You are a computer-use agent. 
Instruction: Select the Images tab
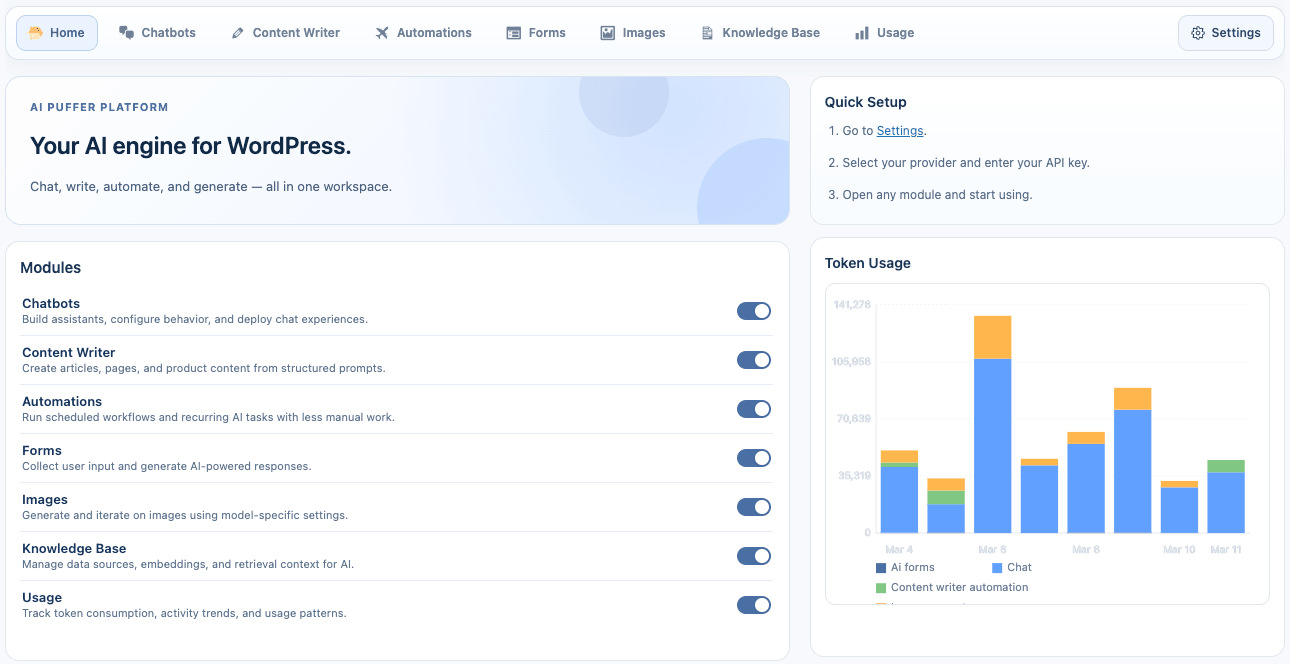click(633, 33)
